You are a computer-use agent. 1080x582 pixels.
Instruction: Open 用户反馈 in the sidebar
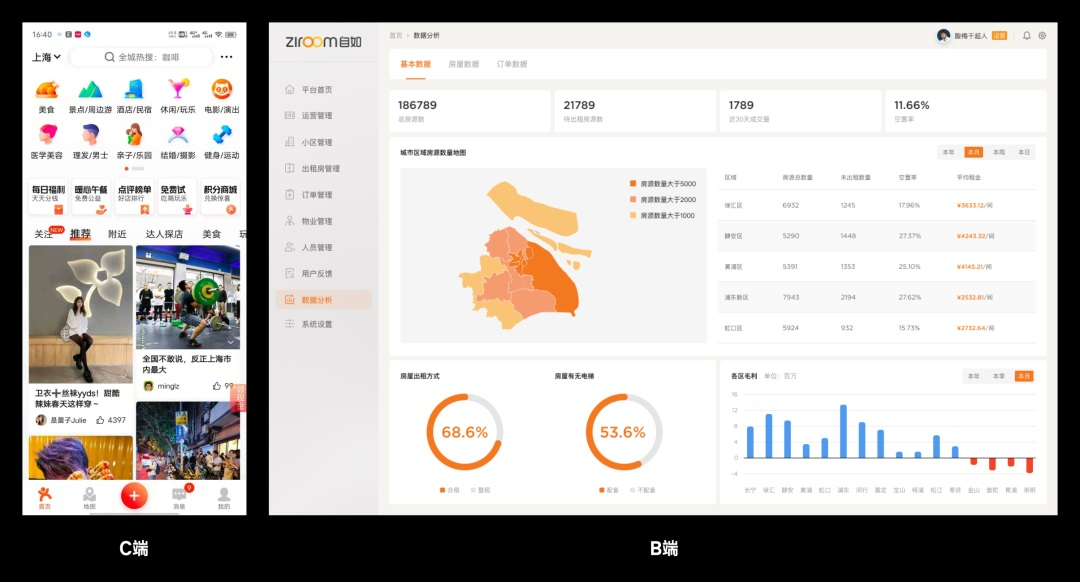[x=324, y=273]
